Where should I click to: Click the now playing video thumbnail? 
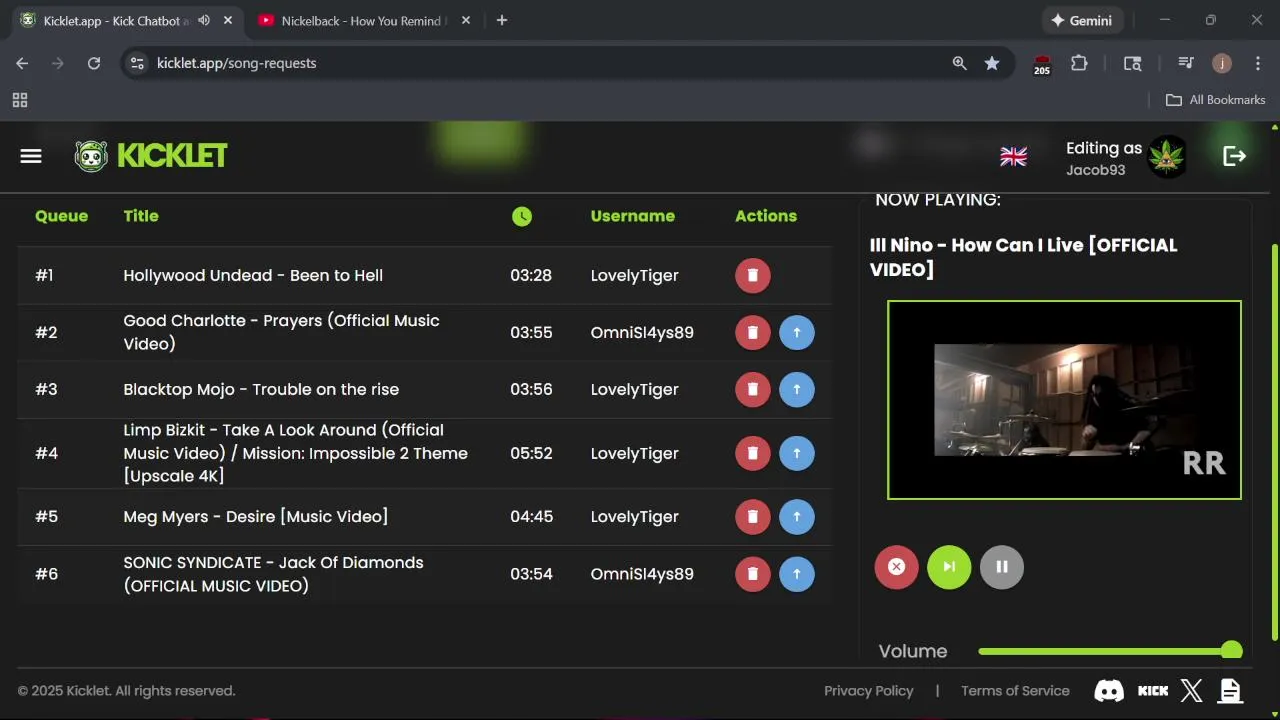coord(1064,400)
